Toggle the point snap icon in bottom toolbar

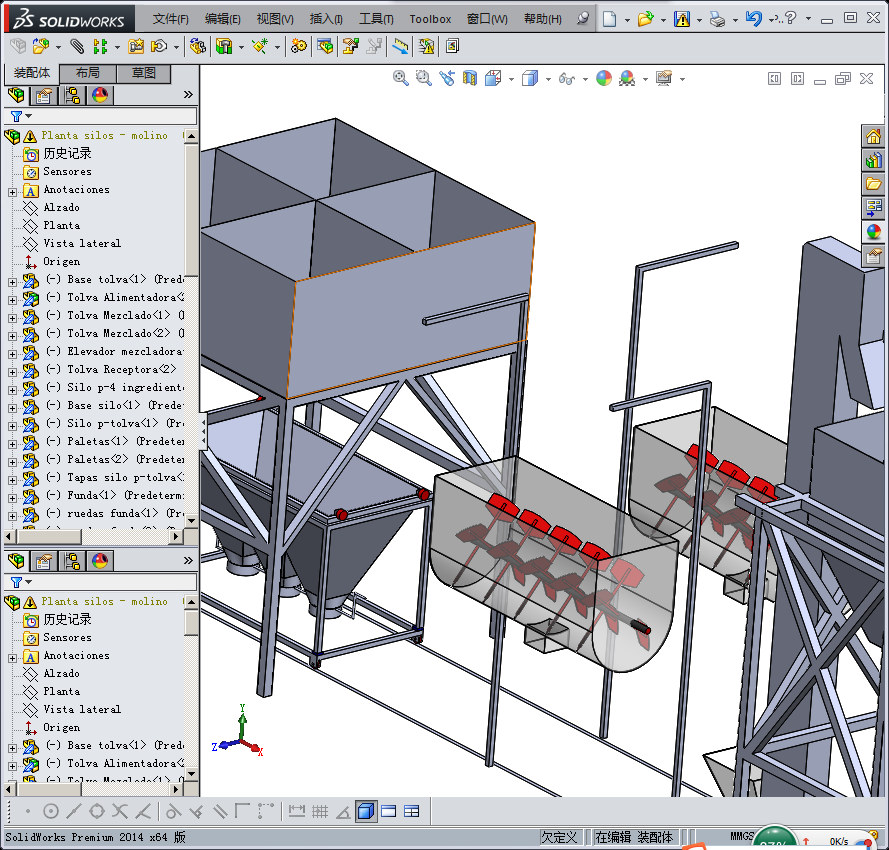pyautogui.click(x=27, y=811)
